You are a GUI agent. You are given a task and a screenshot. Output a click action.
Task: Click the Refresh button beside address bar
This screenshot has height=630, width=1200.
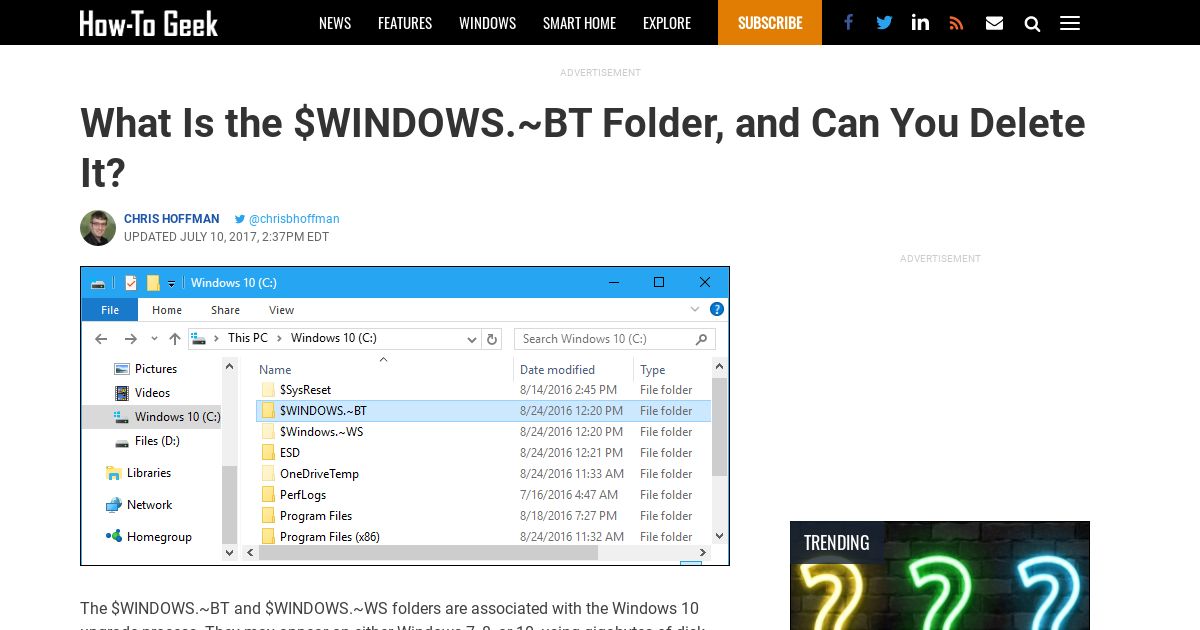tap(492, 339)
